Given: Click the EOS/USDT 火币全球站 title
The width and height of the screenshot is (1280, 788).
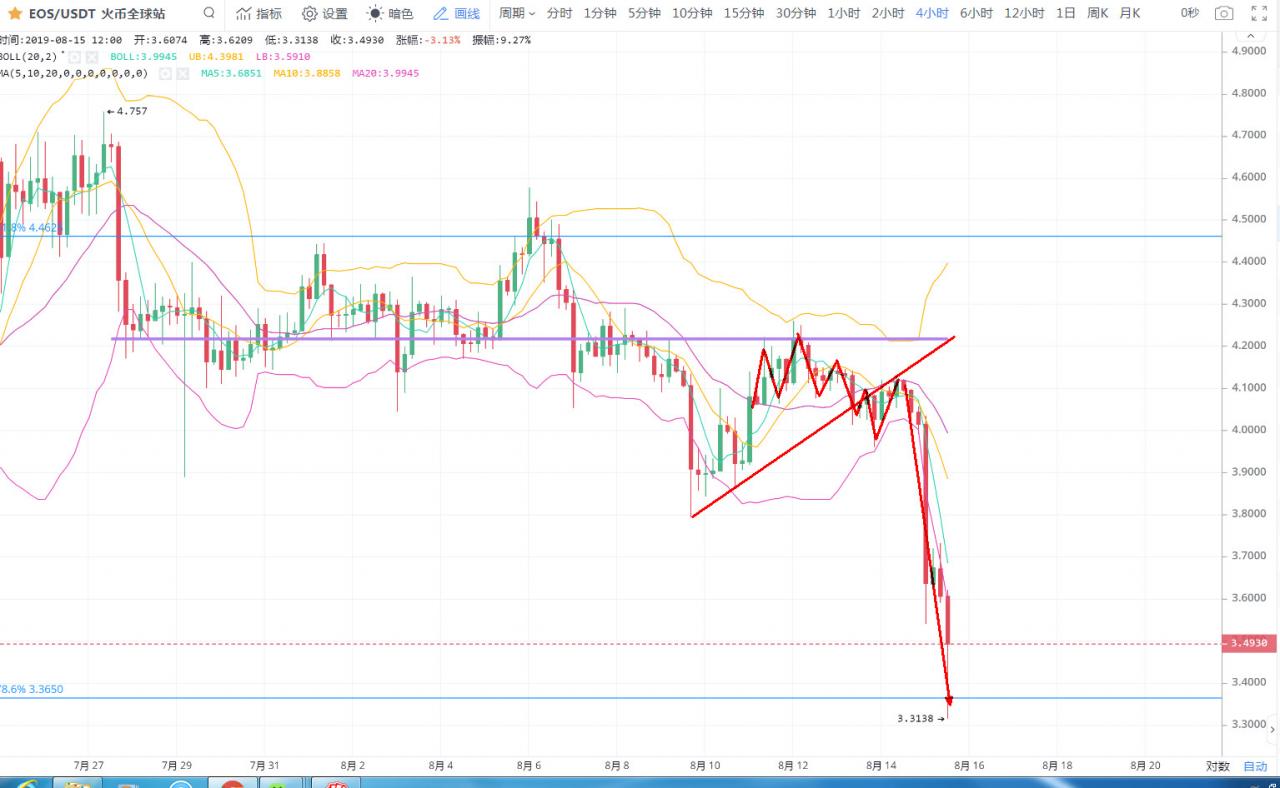Looking at the screenshot, I should point(96,14).
